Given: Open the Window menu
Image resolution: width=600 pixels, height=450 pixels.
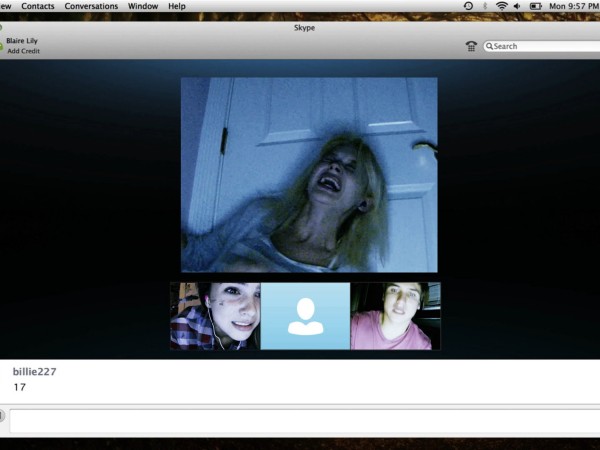Looking at the screenshot, I should (143, 6).
